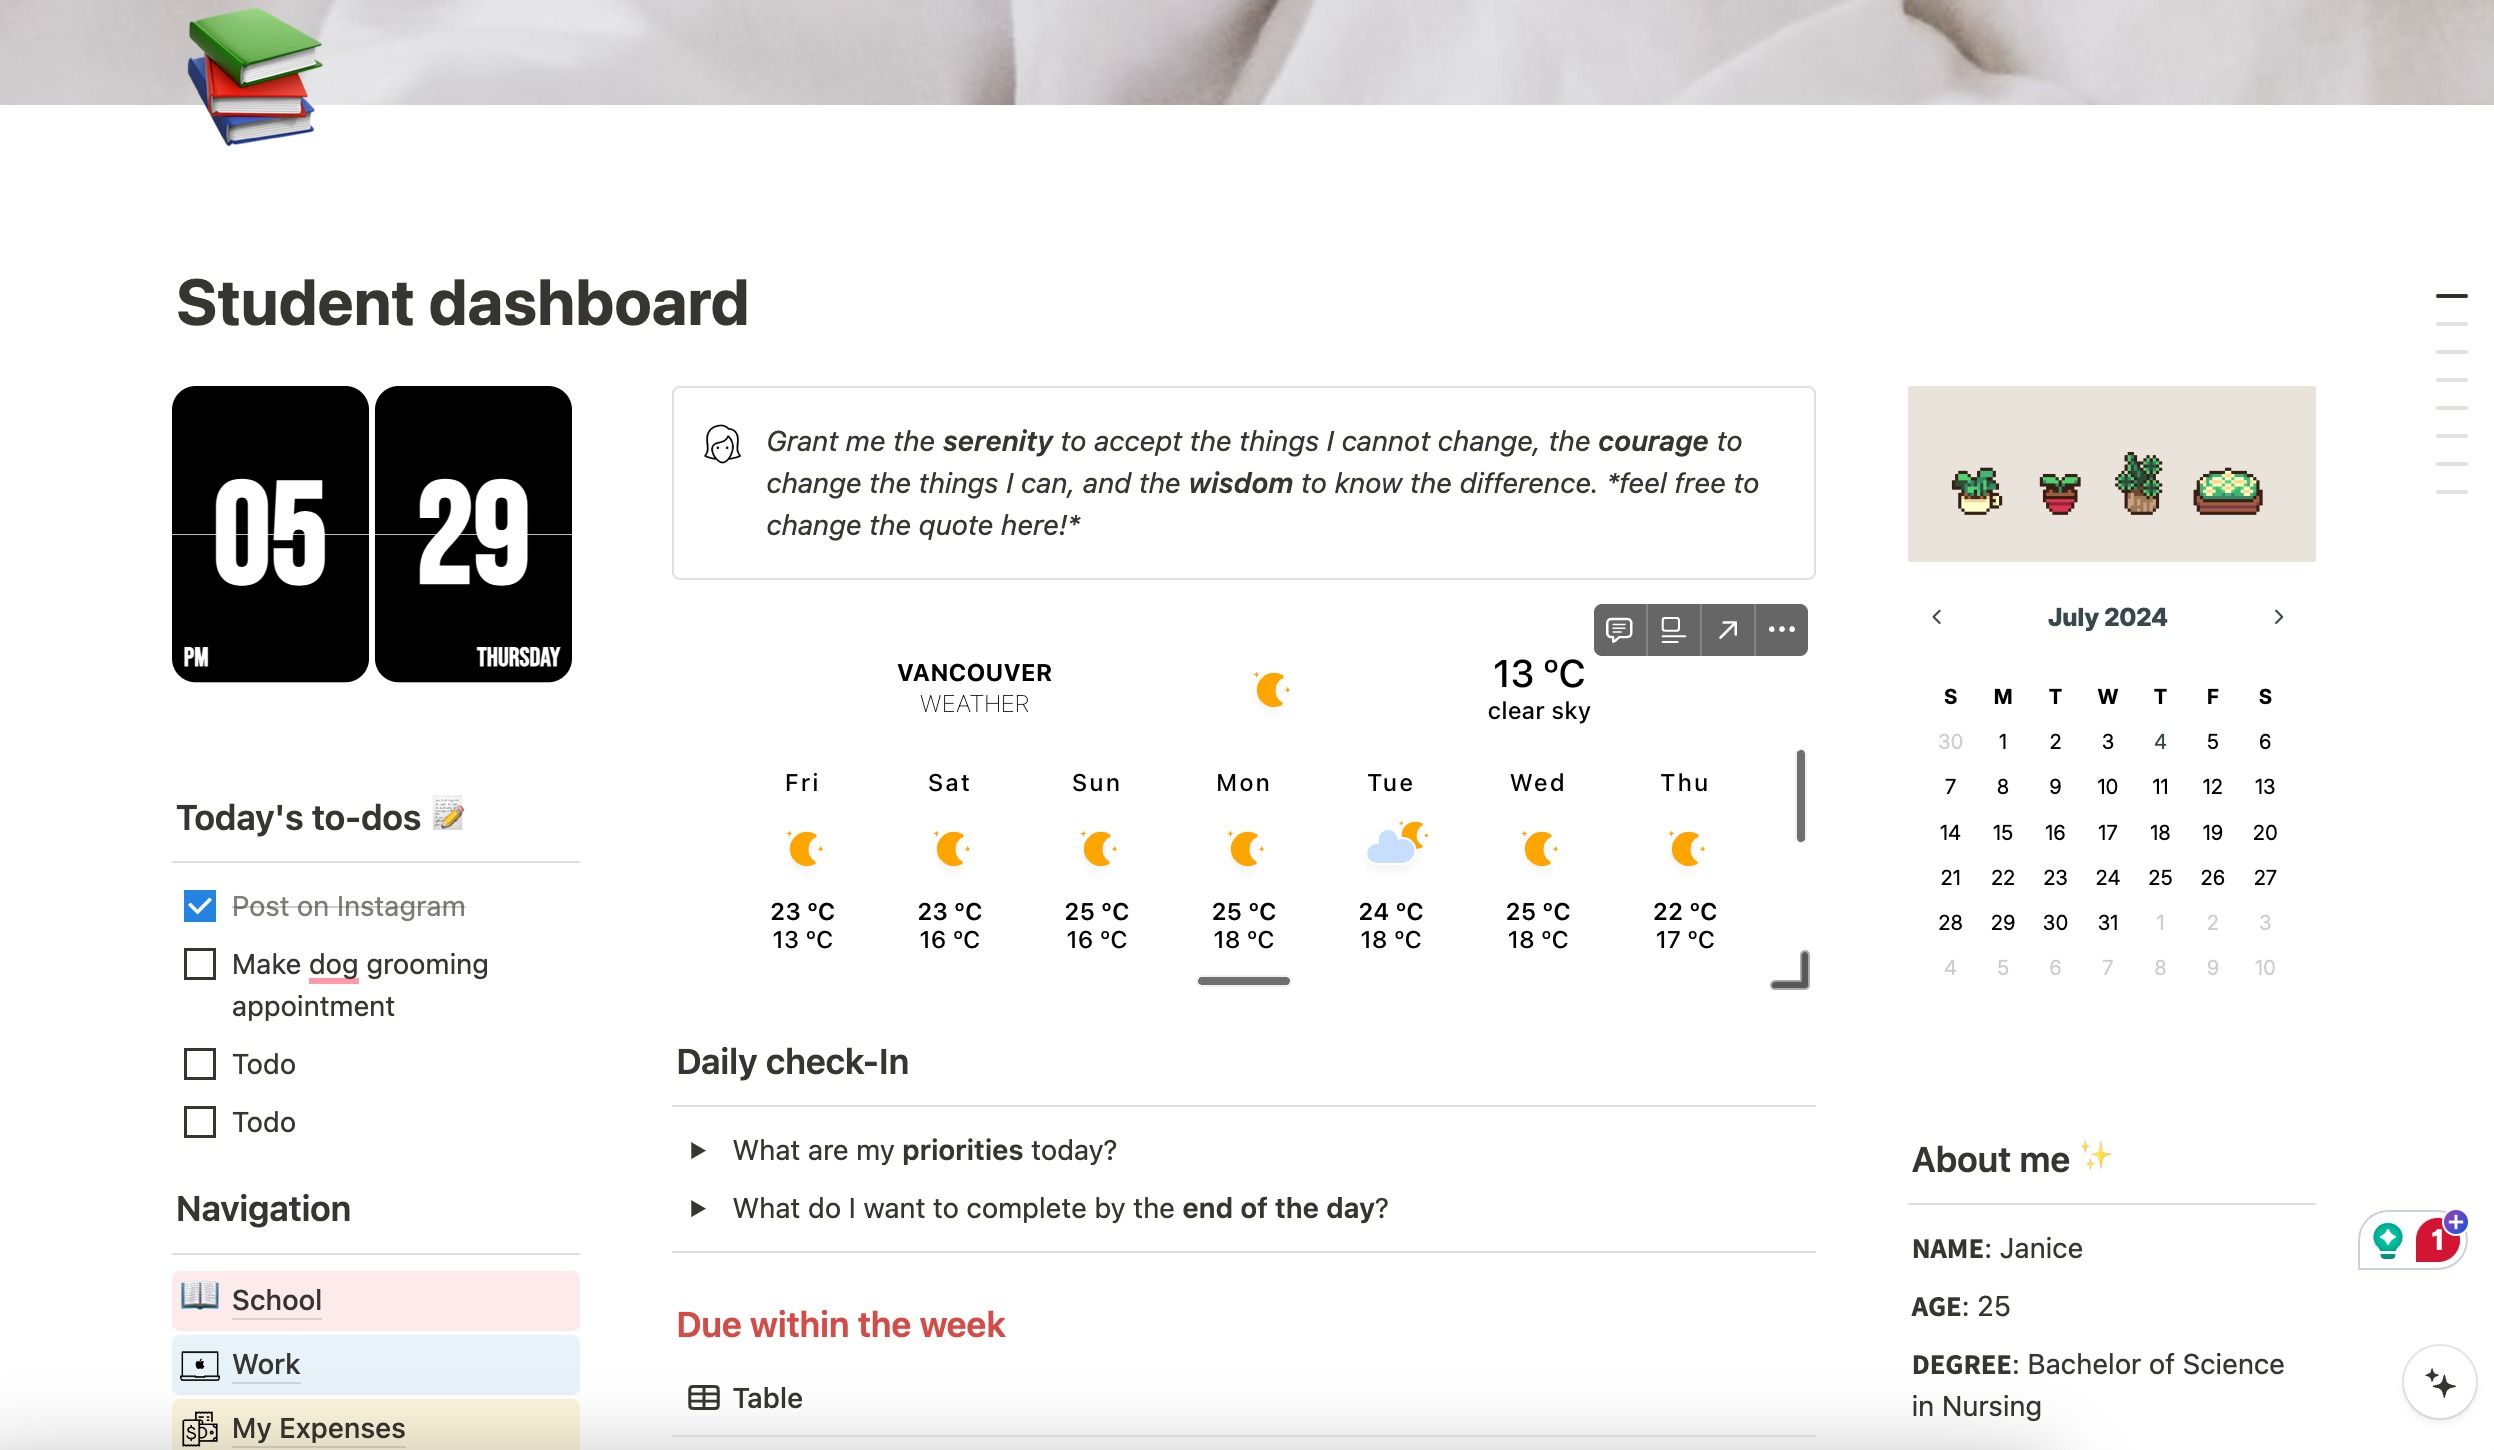Screen dimensions: 2494x1450
Task: Click the chat/comment icon in weather widget
Action: pyautogui.click(x=1619, y=628)
